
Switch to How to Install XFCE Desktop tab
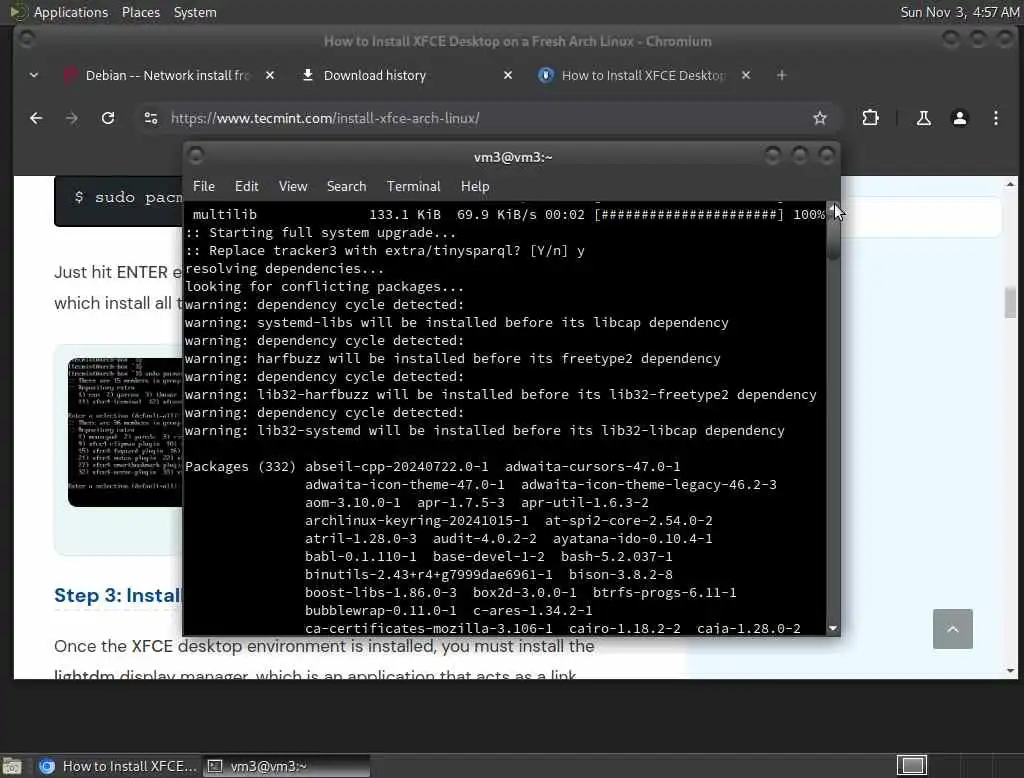643,75
